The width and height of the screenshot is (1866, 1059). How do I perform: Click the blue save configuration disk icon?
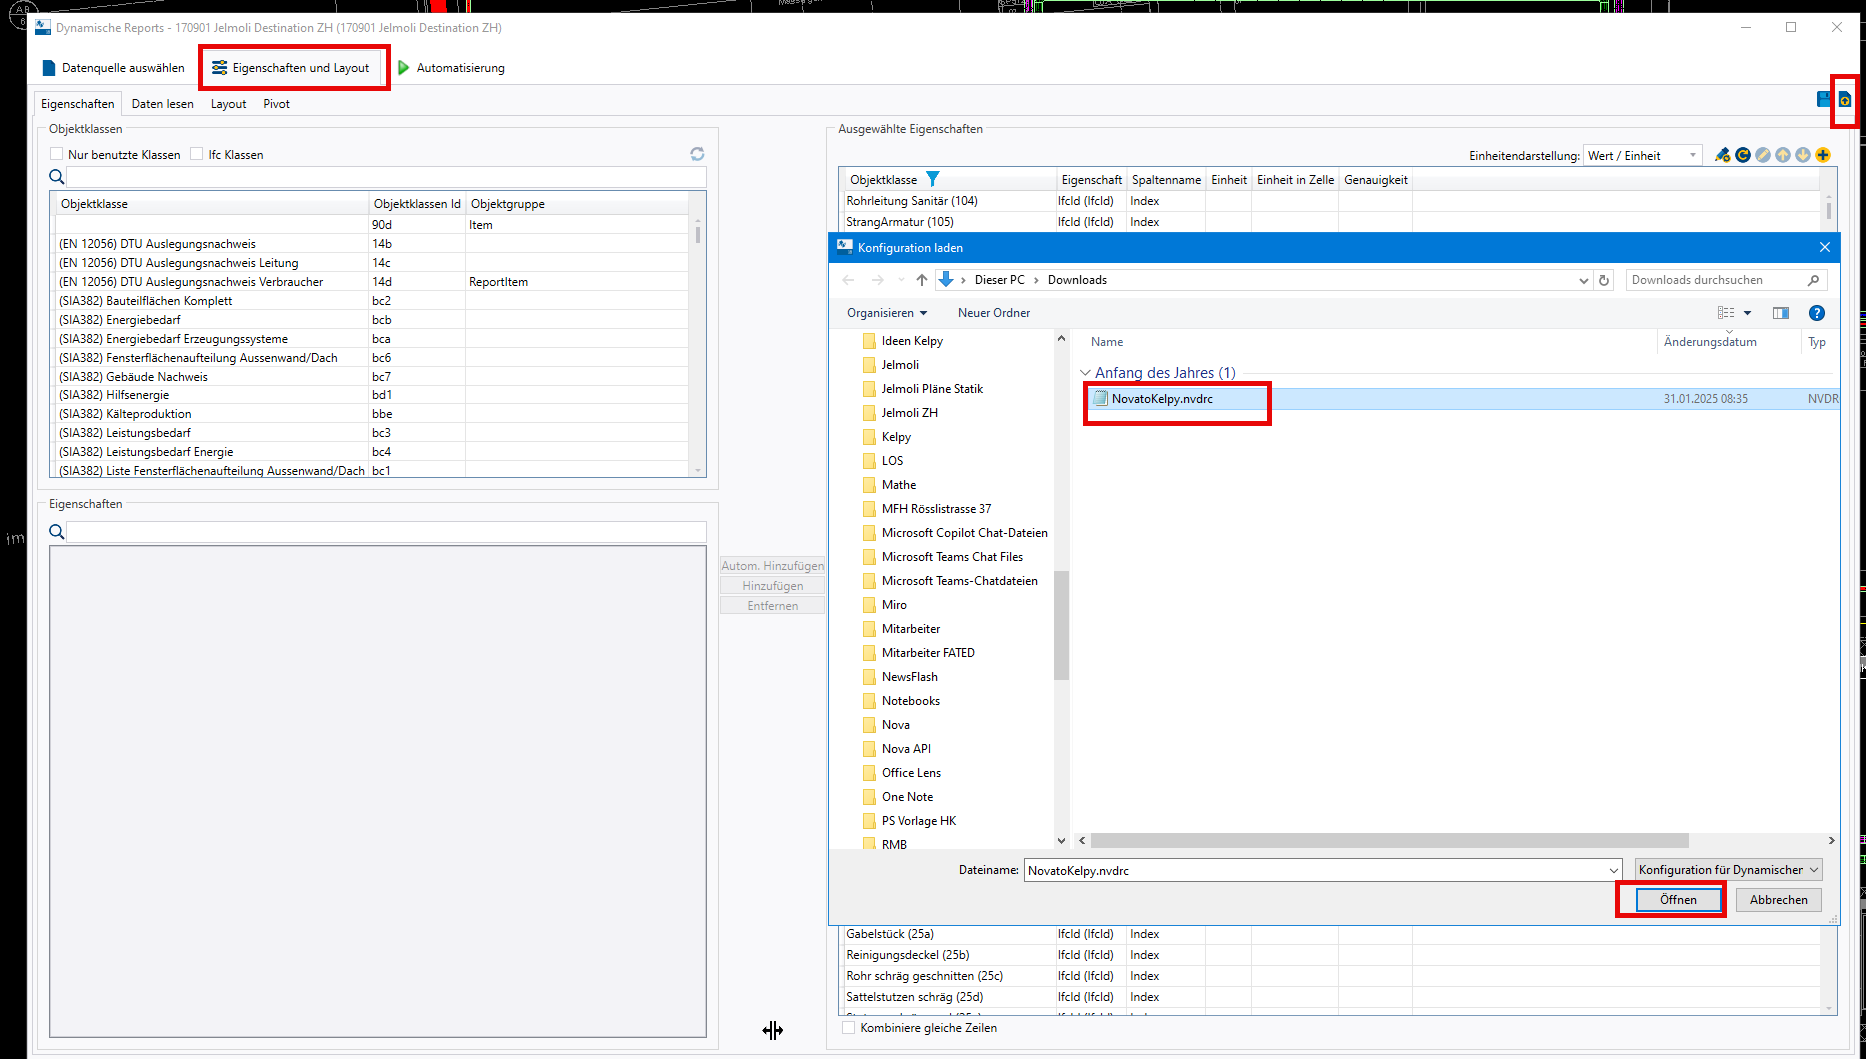coord(1824,99)
